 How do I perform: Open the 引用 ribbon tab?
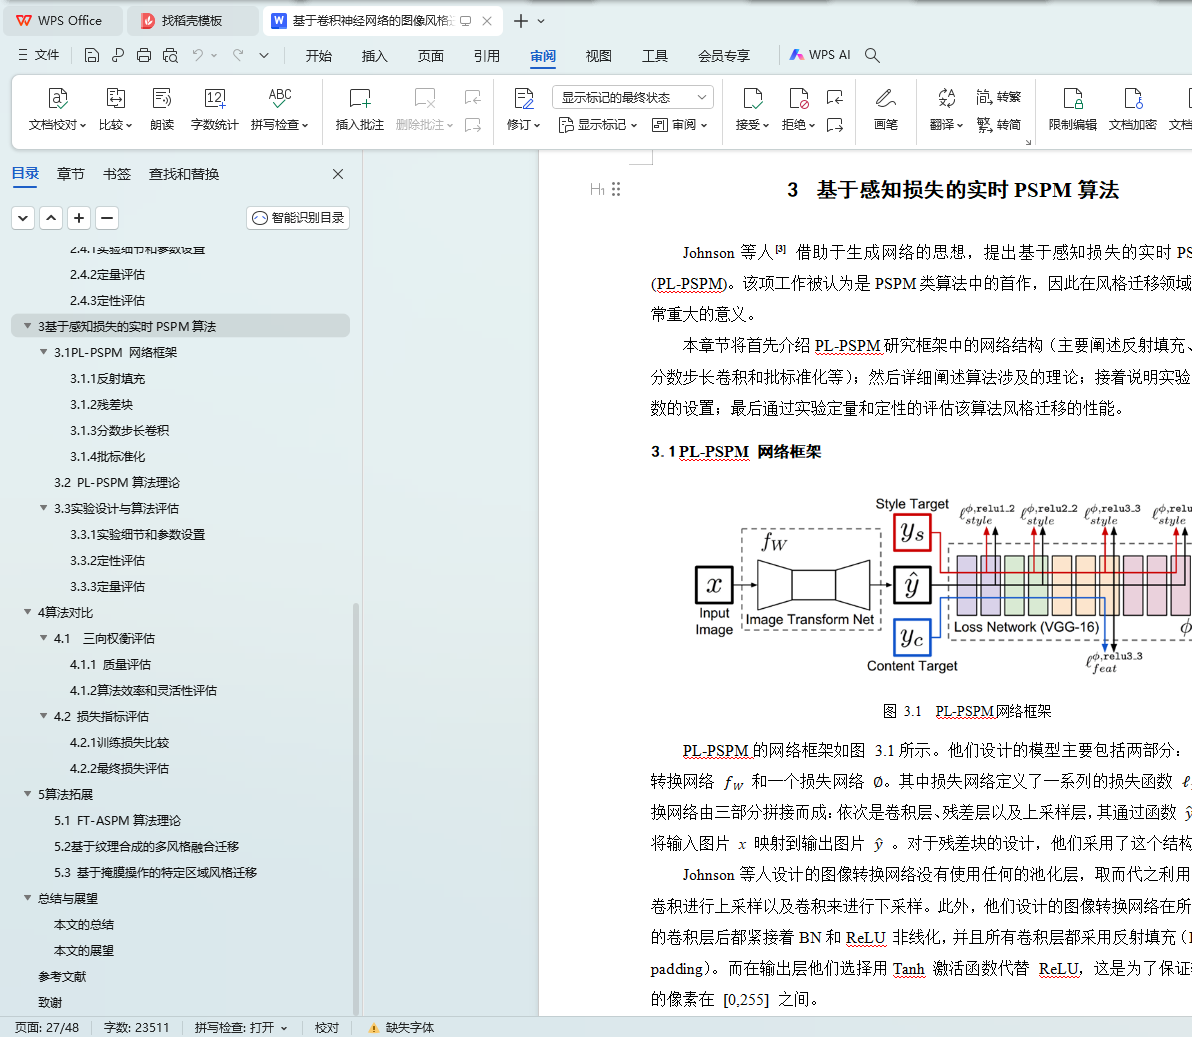[487, 55]
